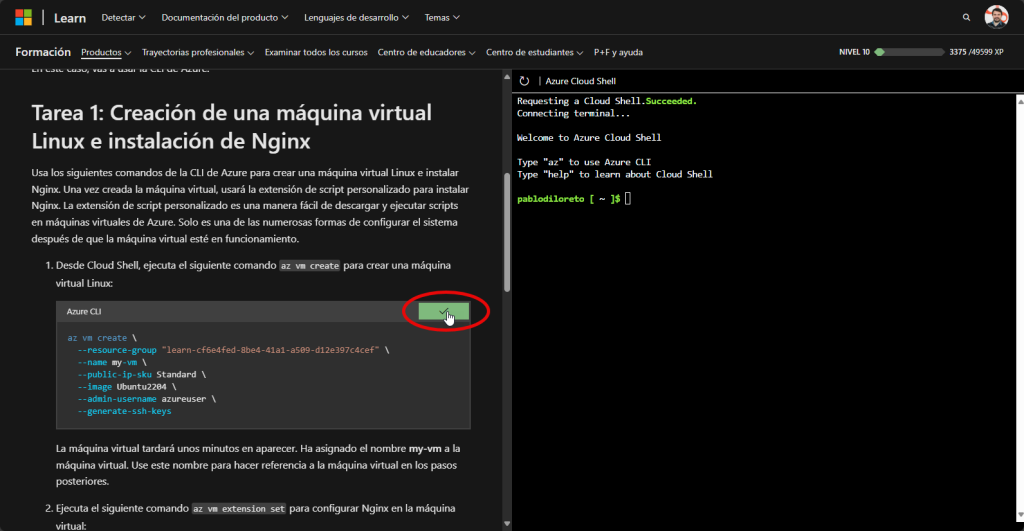Open the Temas dropdown
Image resolution: width=1024 pixels, height=531 pixels.
(442, 17)
